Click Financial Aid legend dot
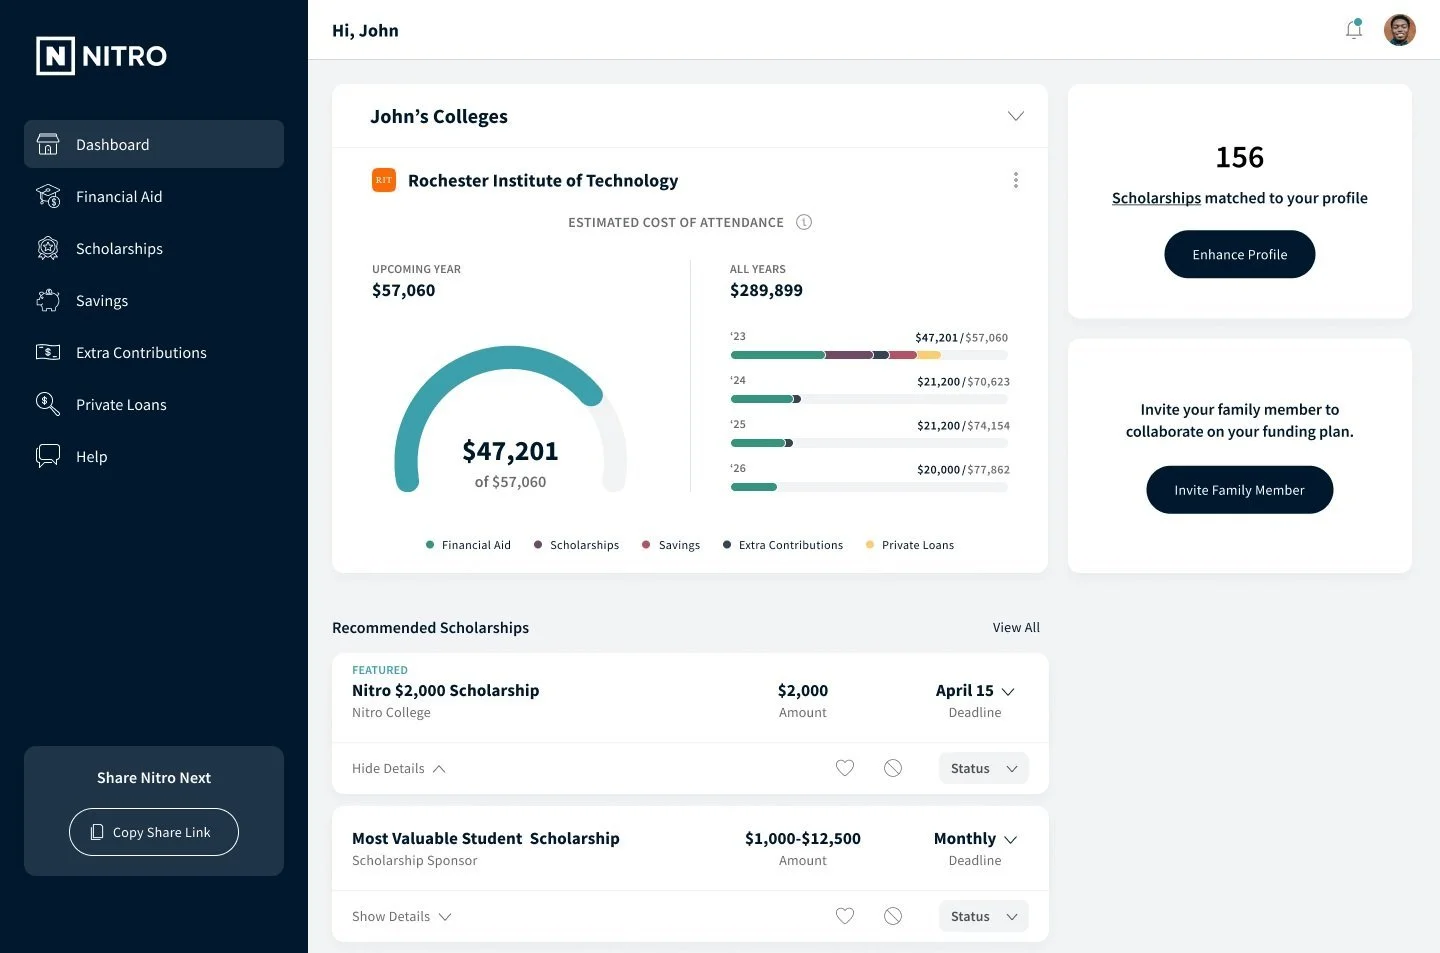This screenshot has width=1440, height=953. pyautogui.click(x=430, y=545)
